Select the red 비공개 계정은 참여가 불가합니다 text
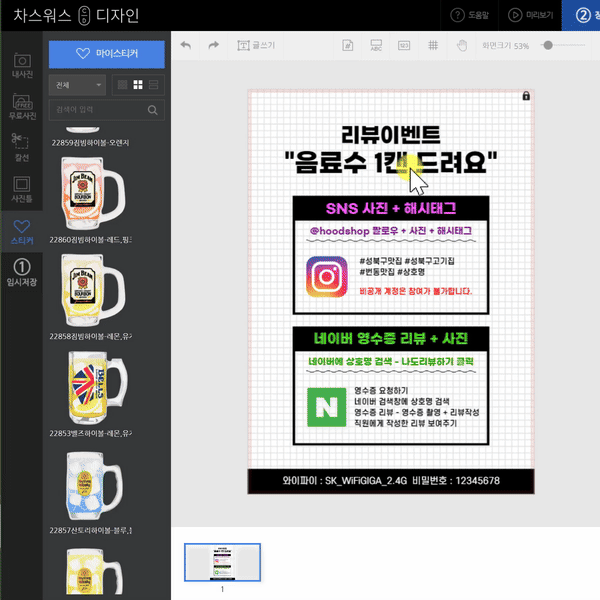 [x=416, y=292]
